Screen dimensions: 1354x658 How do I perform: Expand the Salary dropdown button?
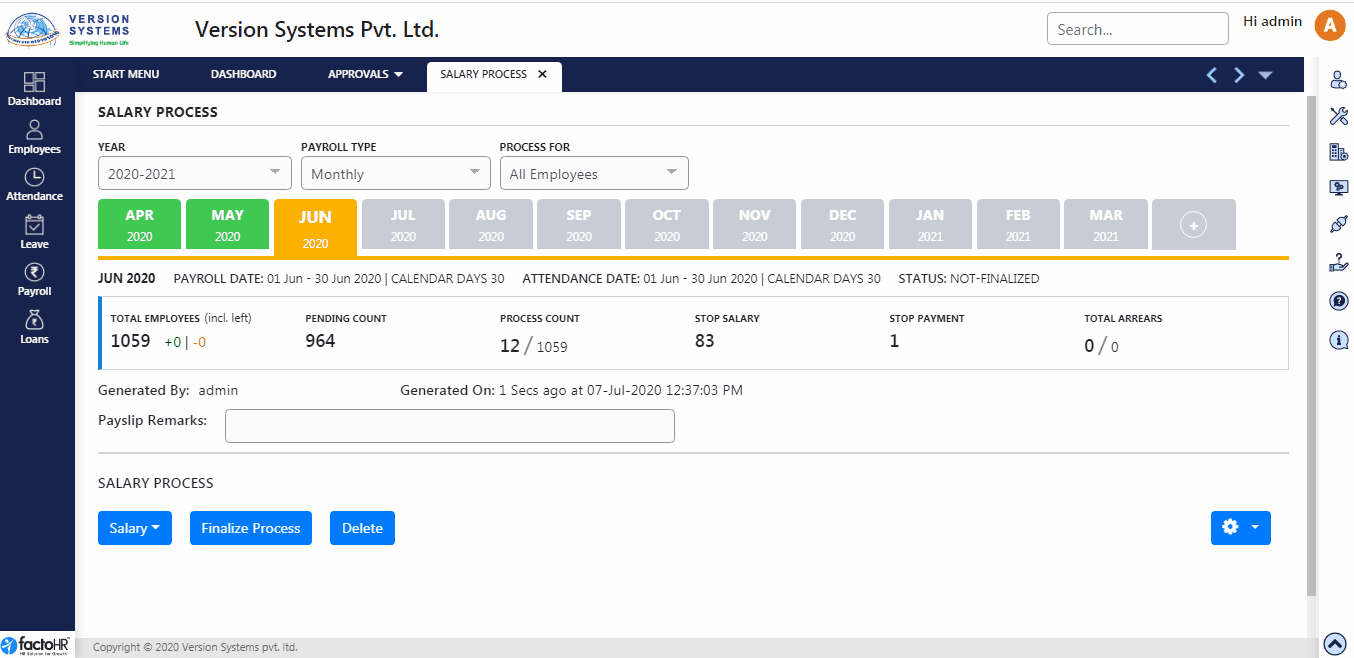[135, 528]
